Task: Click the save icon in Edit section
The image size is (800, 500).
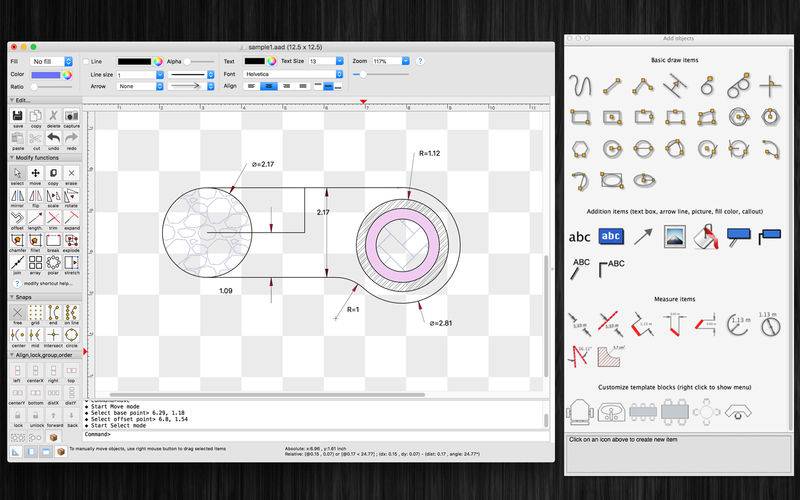Action: point(18,117)
